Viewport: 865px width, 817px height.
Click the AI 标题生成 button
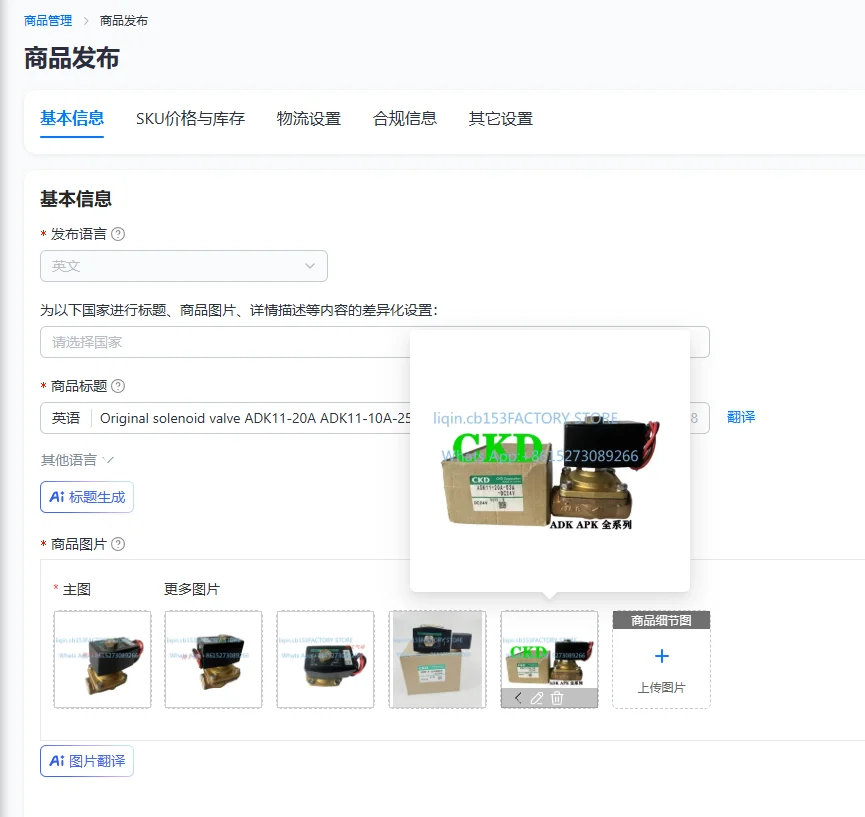tap(87, 497)
